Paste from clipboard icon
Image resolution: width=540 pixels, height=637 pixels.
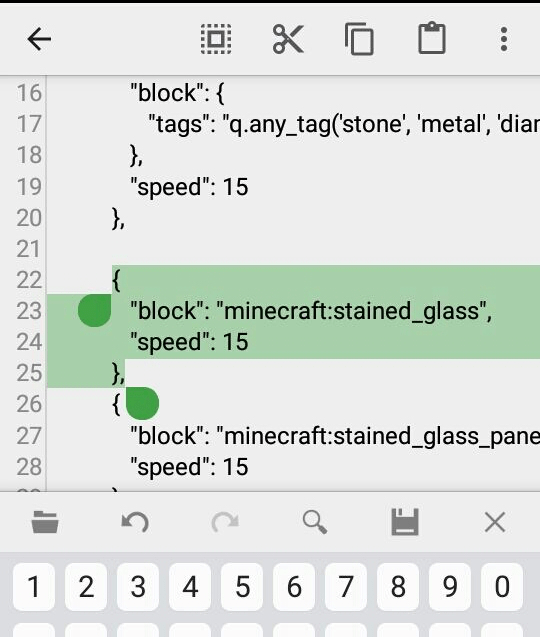432,38
